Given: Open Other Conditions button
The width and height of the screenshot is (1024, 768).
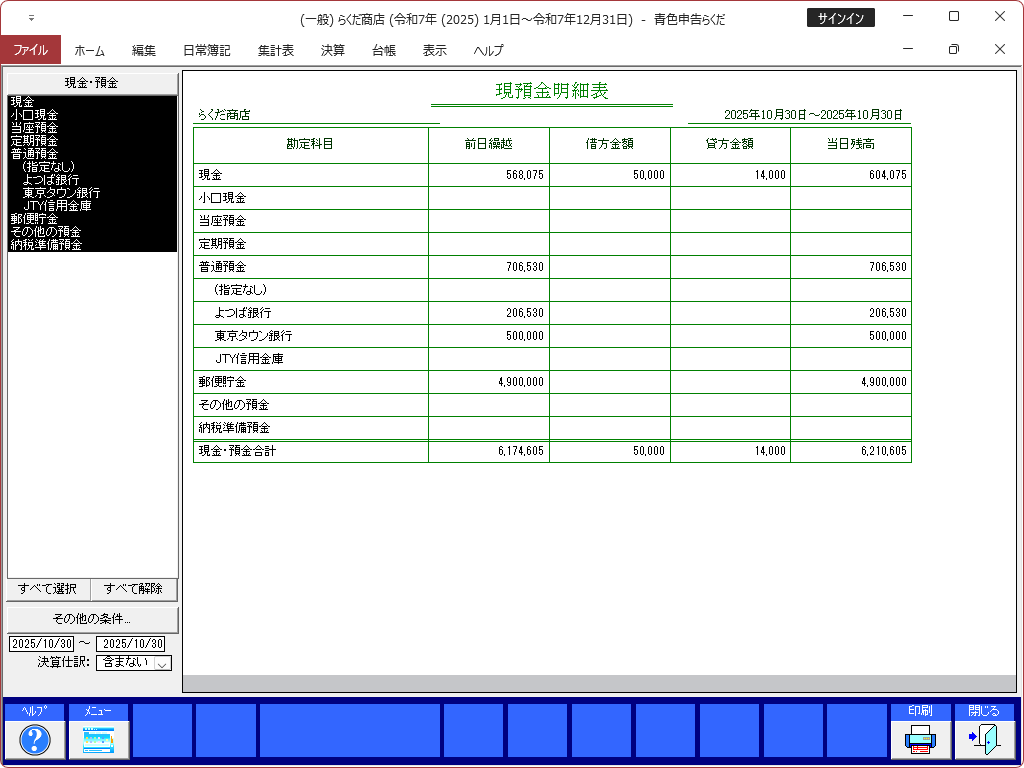Looking at the screenshot, I should point(92,619).
